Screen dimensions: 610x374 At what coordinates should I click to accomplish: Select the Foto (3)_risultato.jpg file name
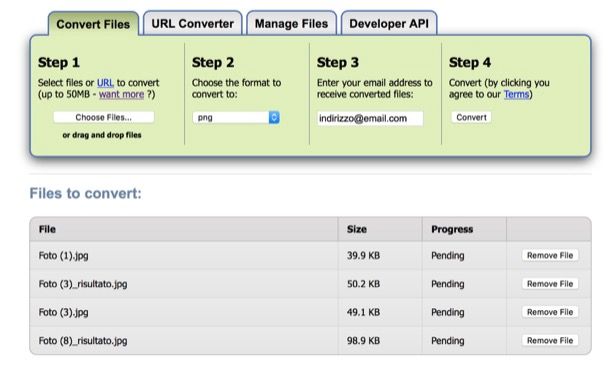coord(83,284)
